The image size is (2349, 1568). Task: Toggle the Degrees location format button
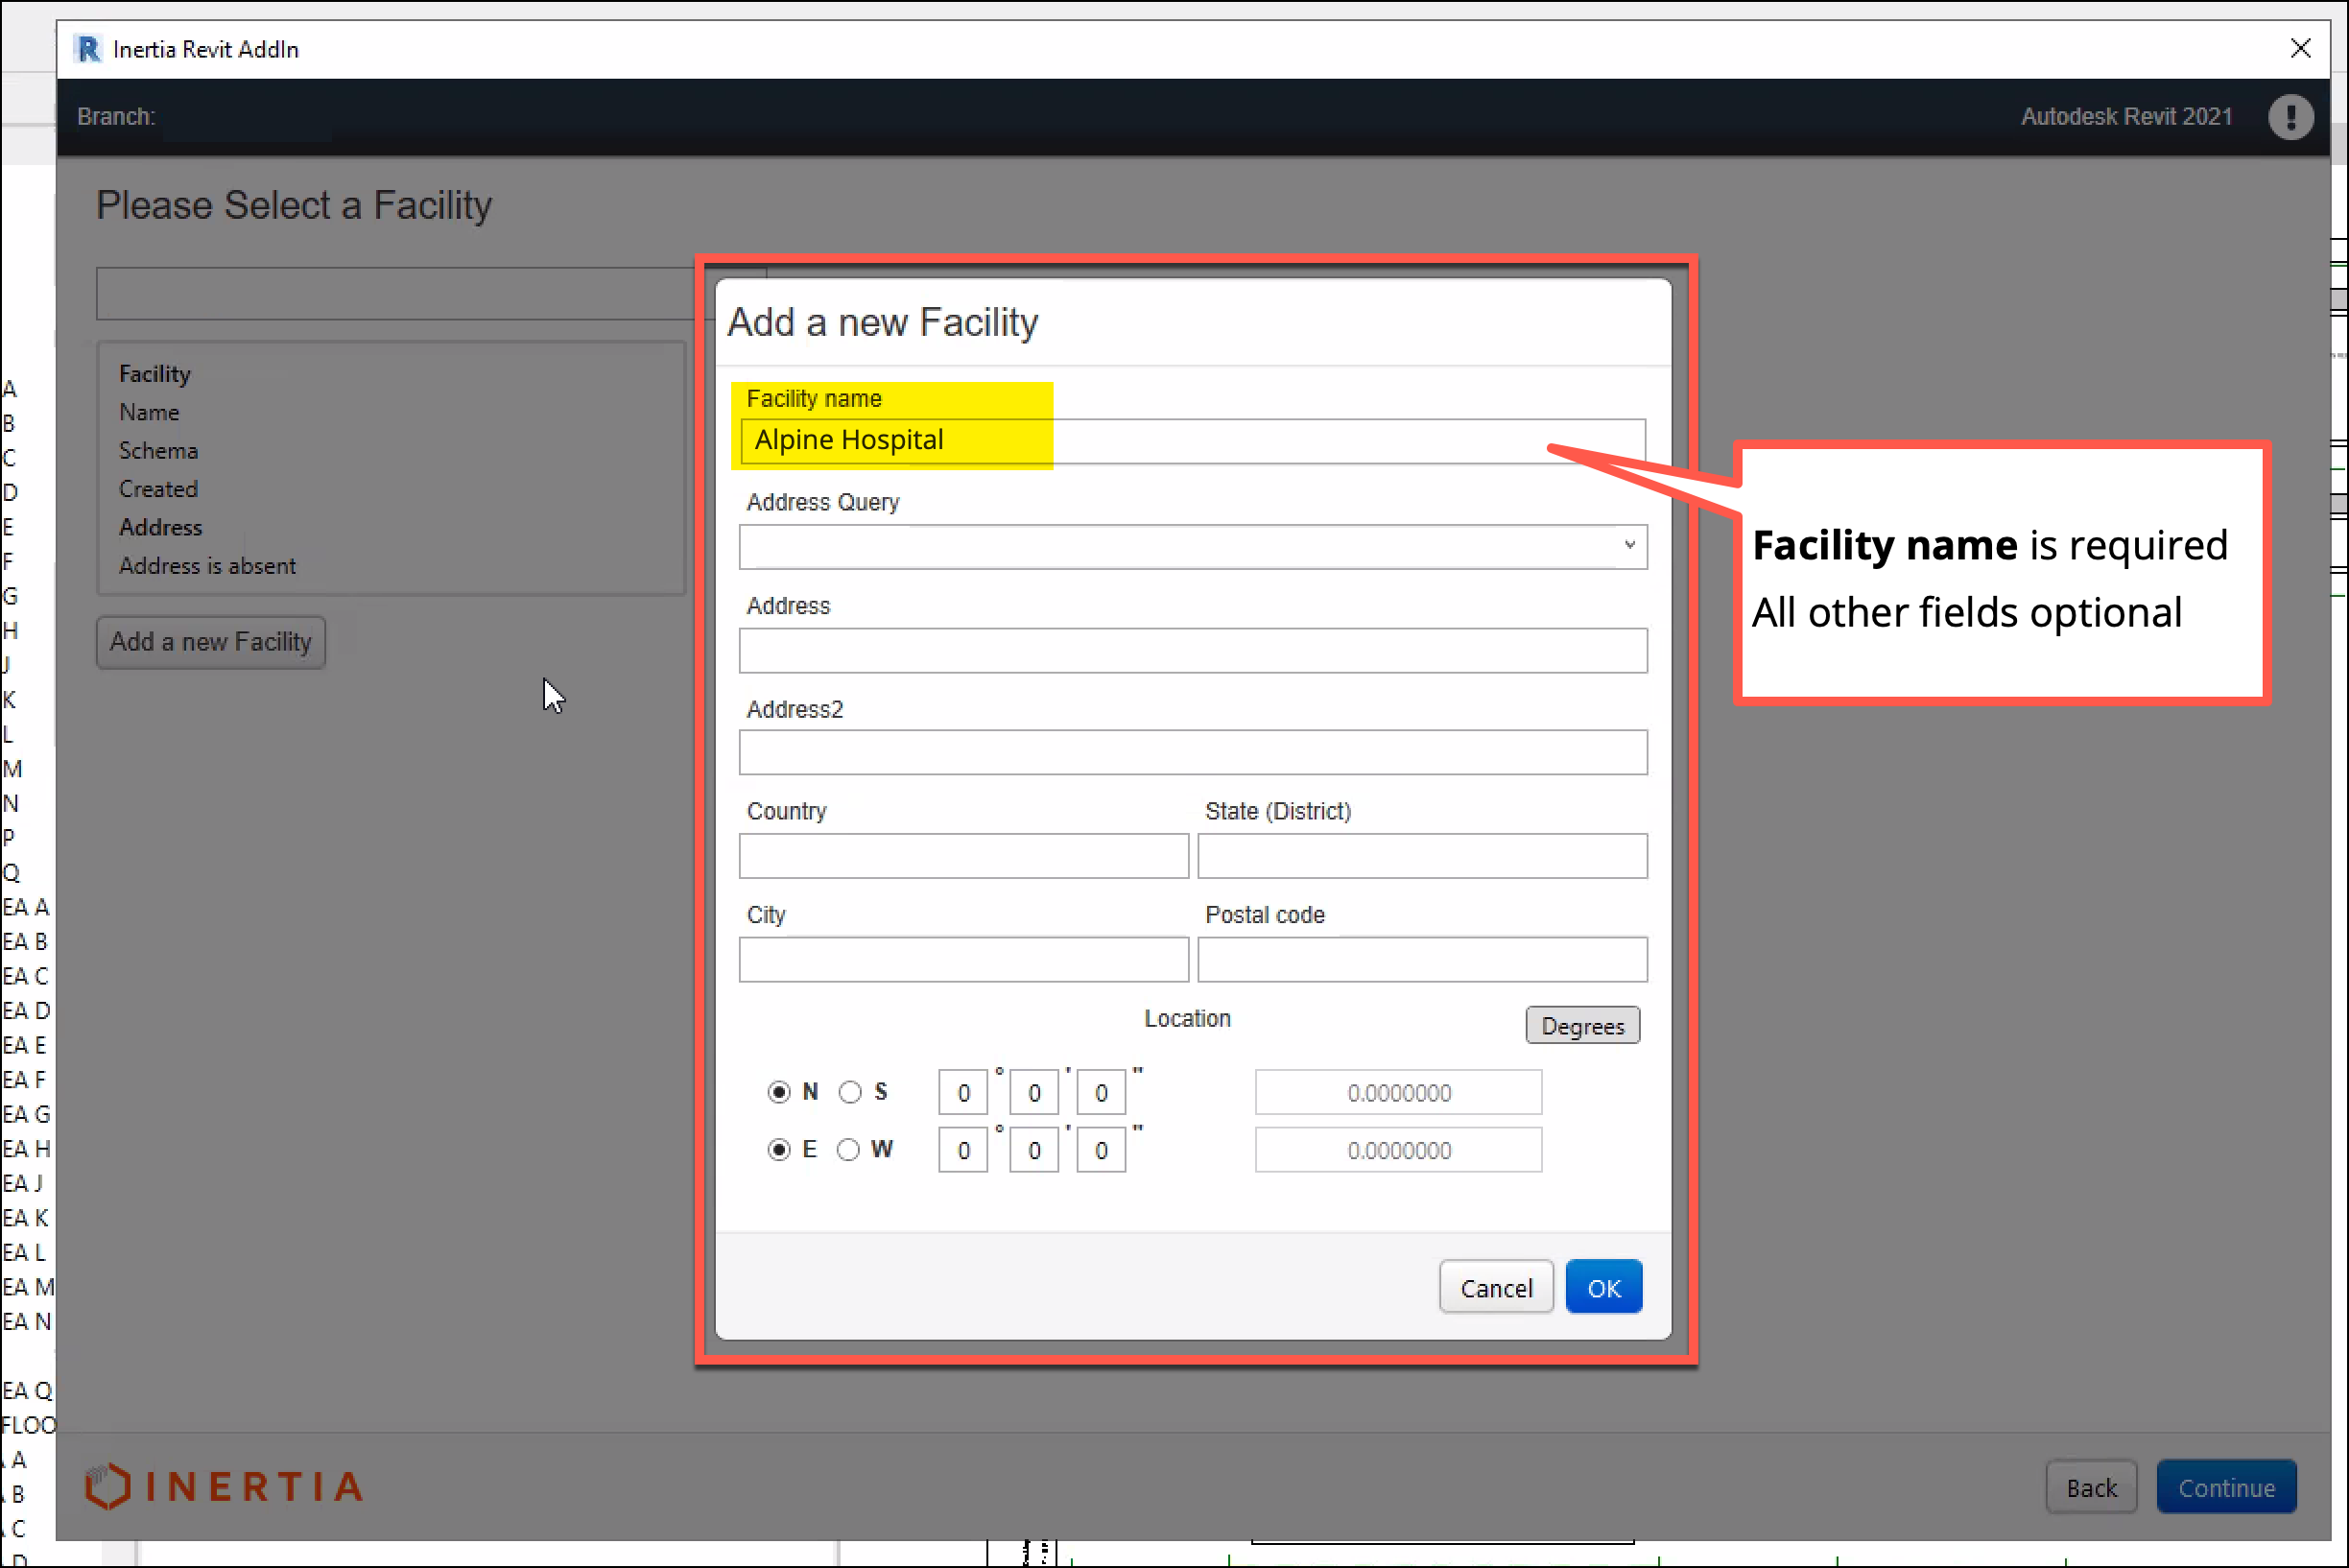[x=1582, y=1026]
